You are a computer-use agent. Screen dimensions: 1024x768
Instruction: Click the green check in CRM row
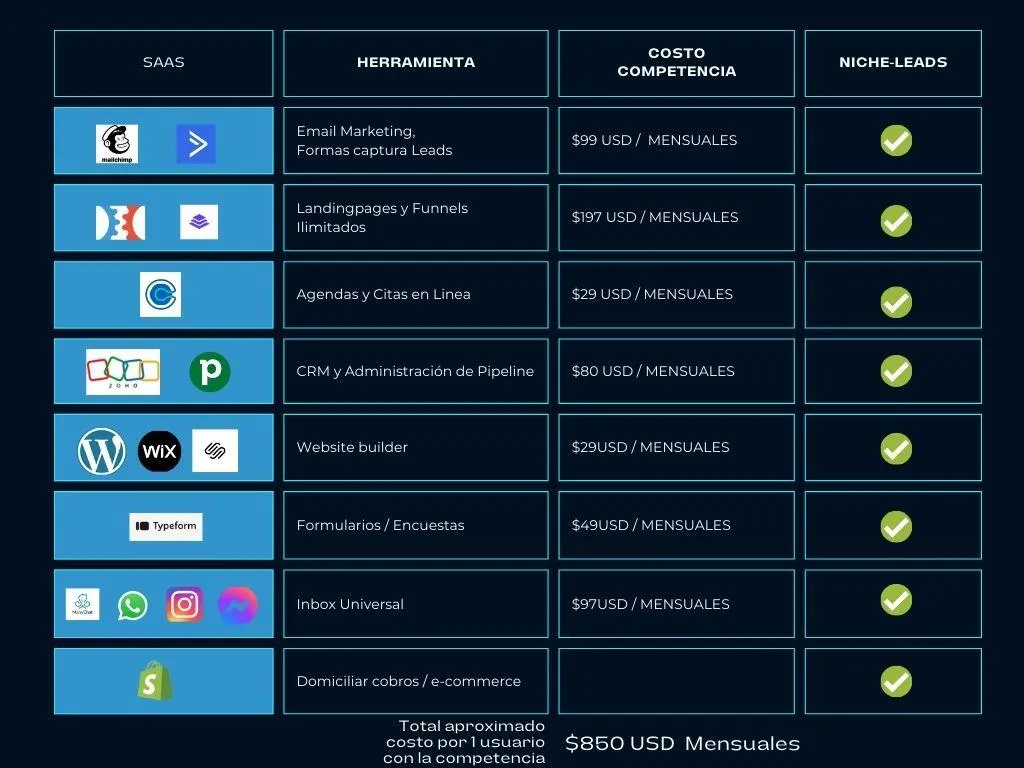click(896, 371)
